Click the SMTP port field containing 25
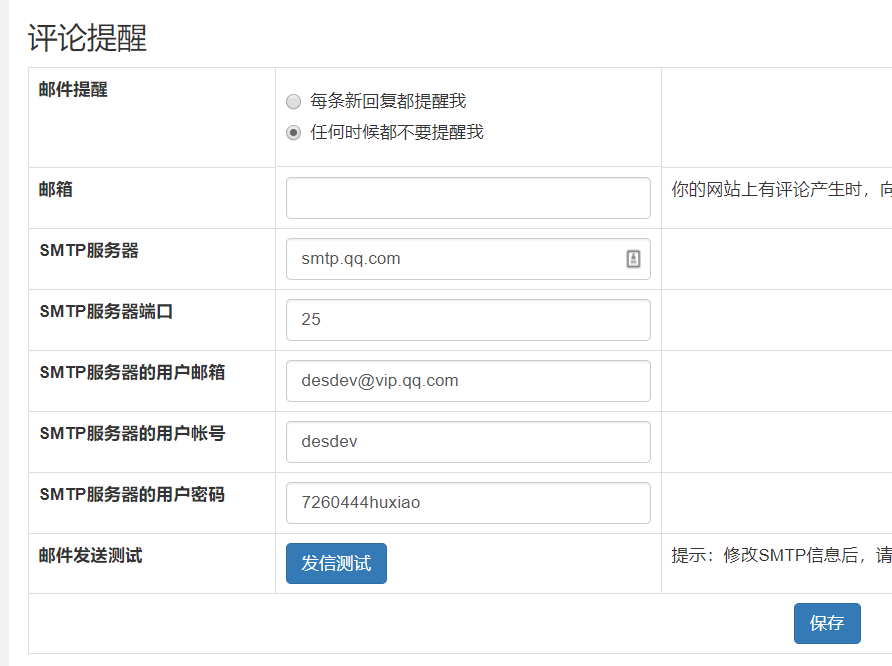892x666 pixels. [467, 320]
